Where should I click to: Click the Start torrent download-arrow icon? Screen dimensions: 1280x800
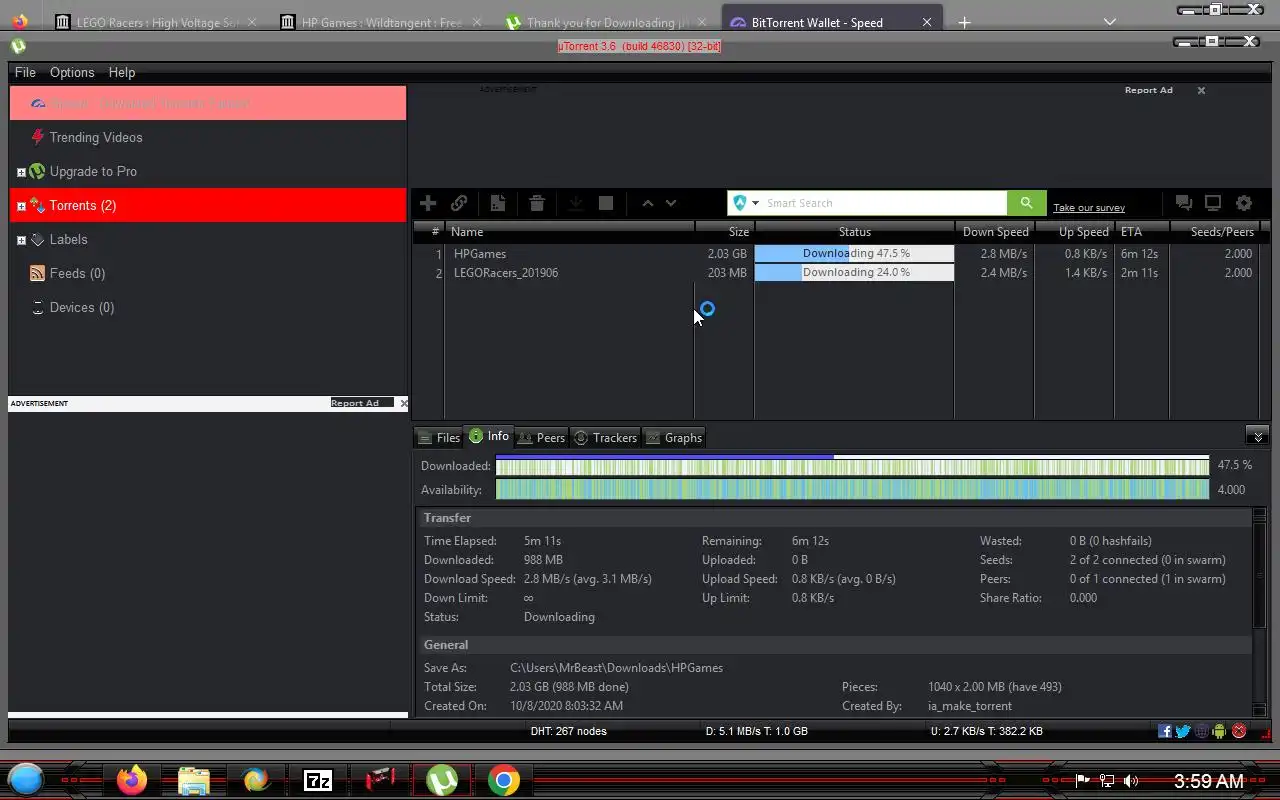(576, 203)
